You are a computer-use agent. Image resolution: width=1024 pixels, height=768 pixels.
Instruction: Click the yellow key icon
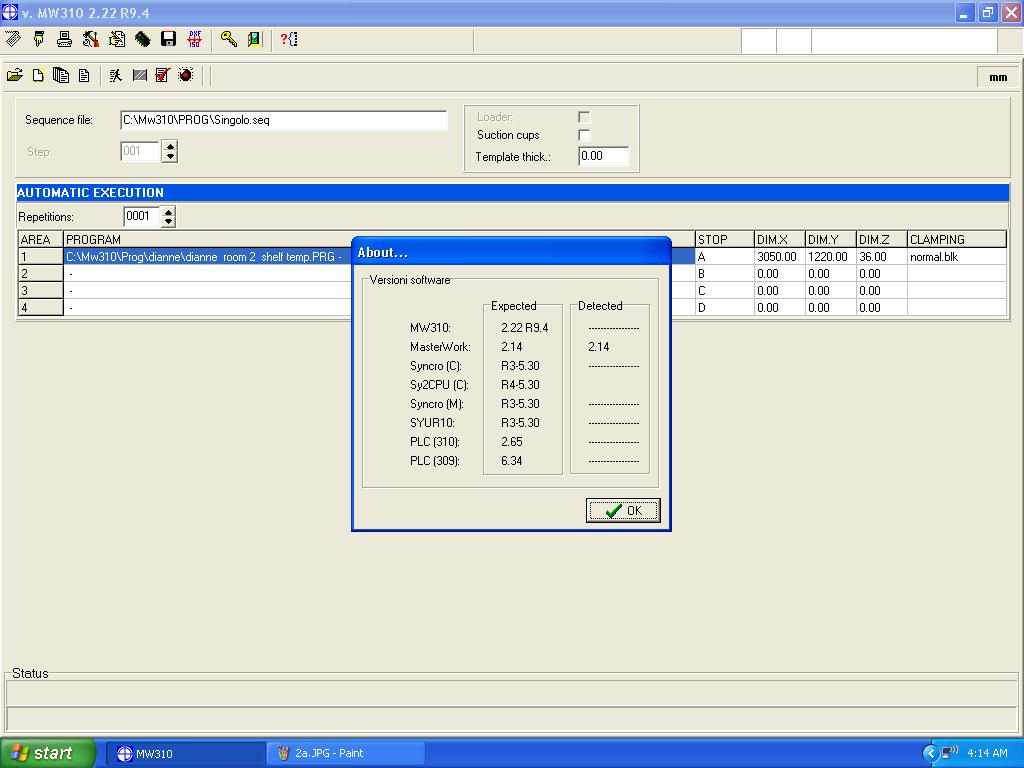click(x=229, y=39)
